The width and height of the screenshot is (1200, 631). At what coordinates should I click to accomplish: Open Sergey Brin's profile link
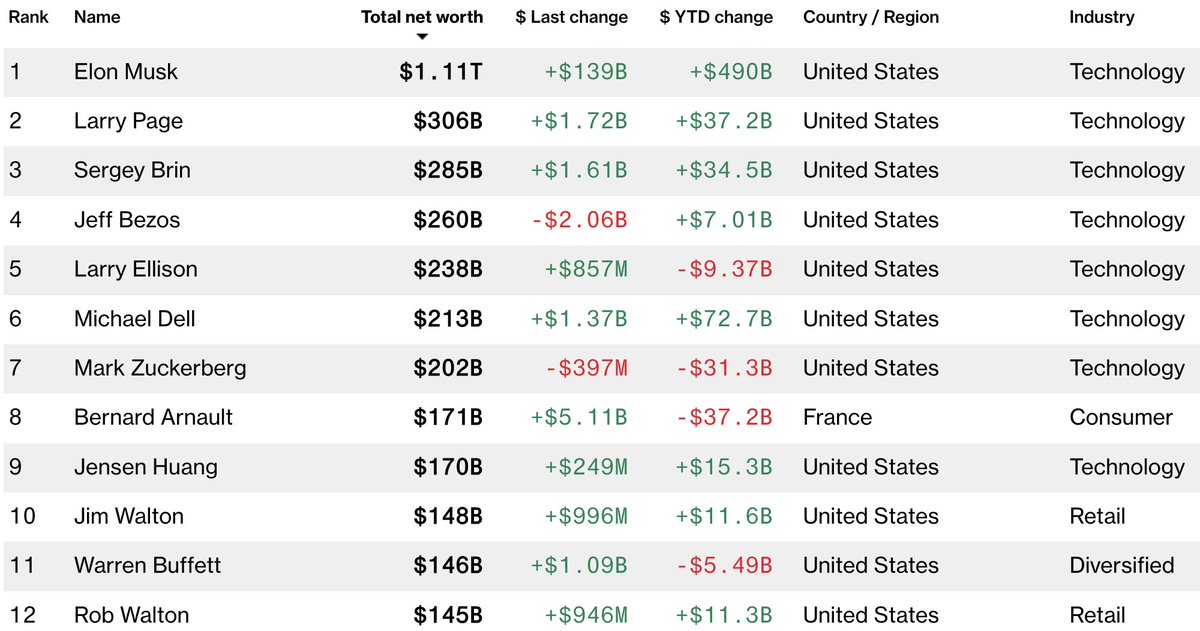[132, 170]
